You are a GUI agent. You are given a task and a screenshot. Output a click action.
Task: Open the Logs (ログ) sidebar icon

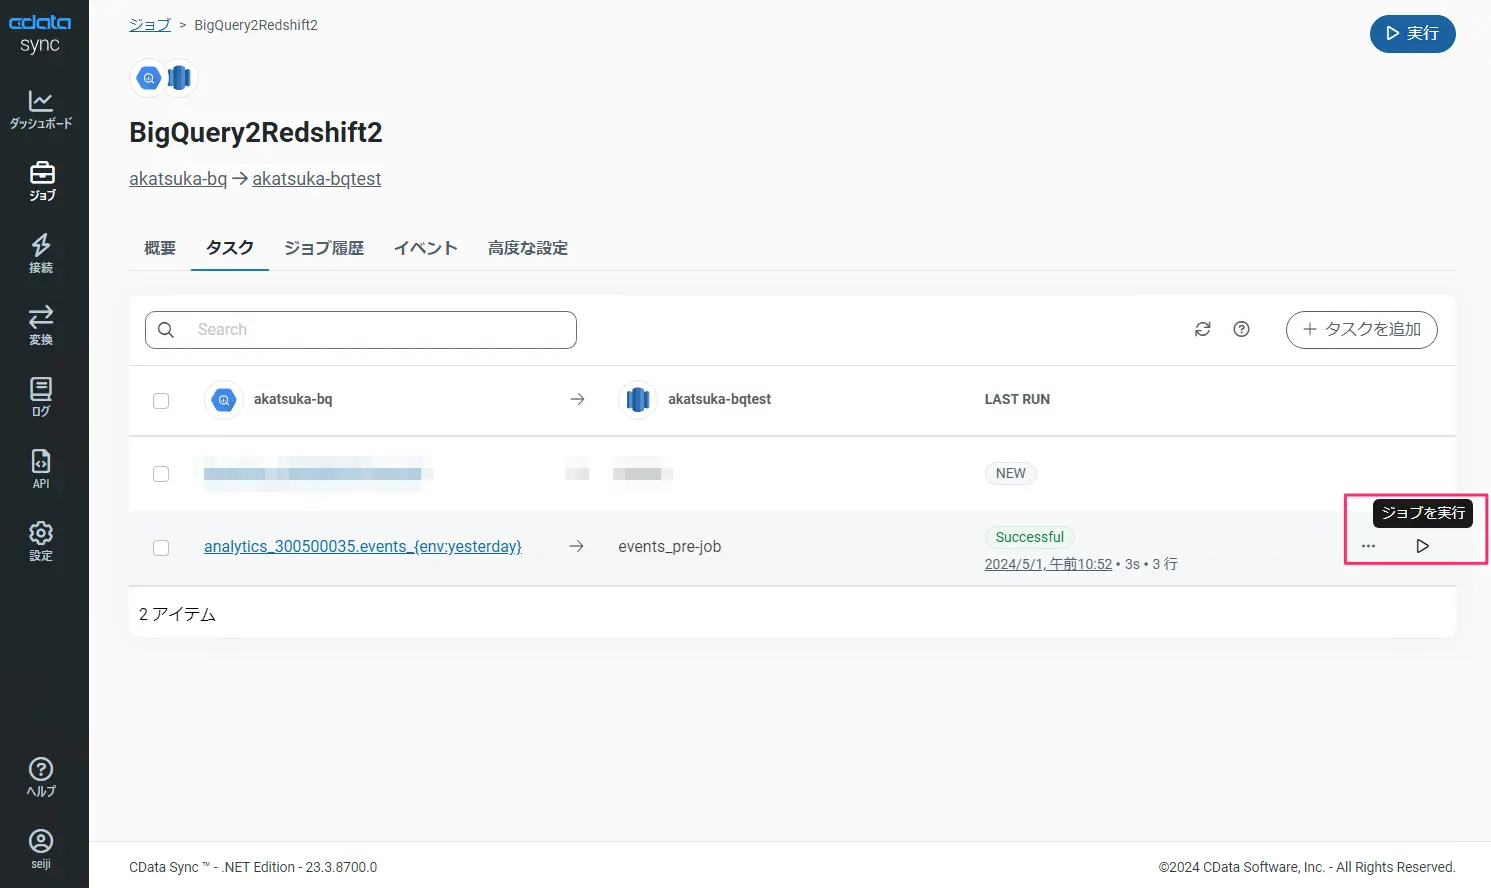click(41, 397)
